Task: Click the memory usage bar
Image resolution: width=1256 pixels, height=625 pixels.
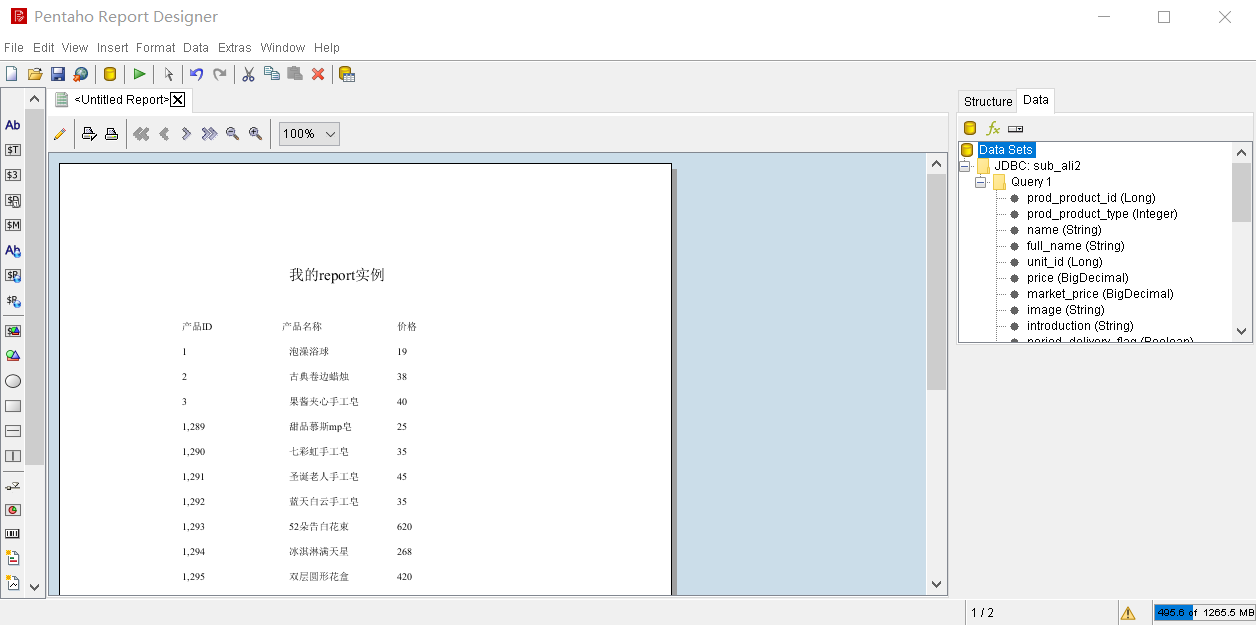Action: 1203,612
